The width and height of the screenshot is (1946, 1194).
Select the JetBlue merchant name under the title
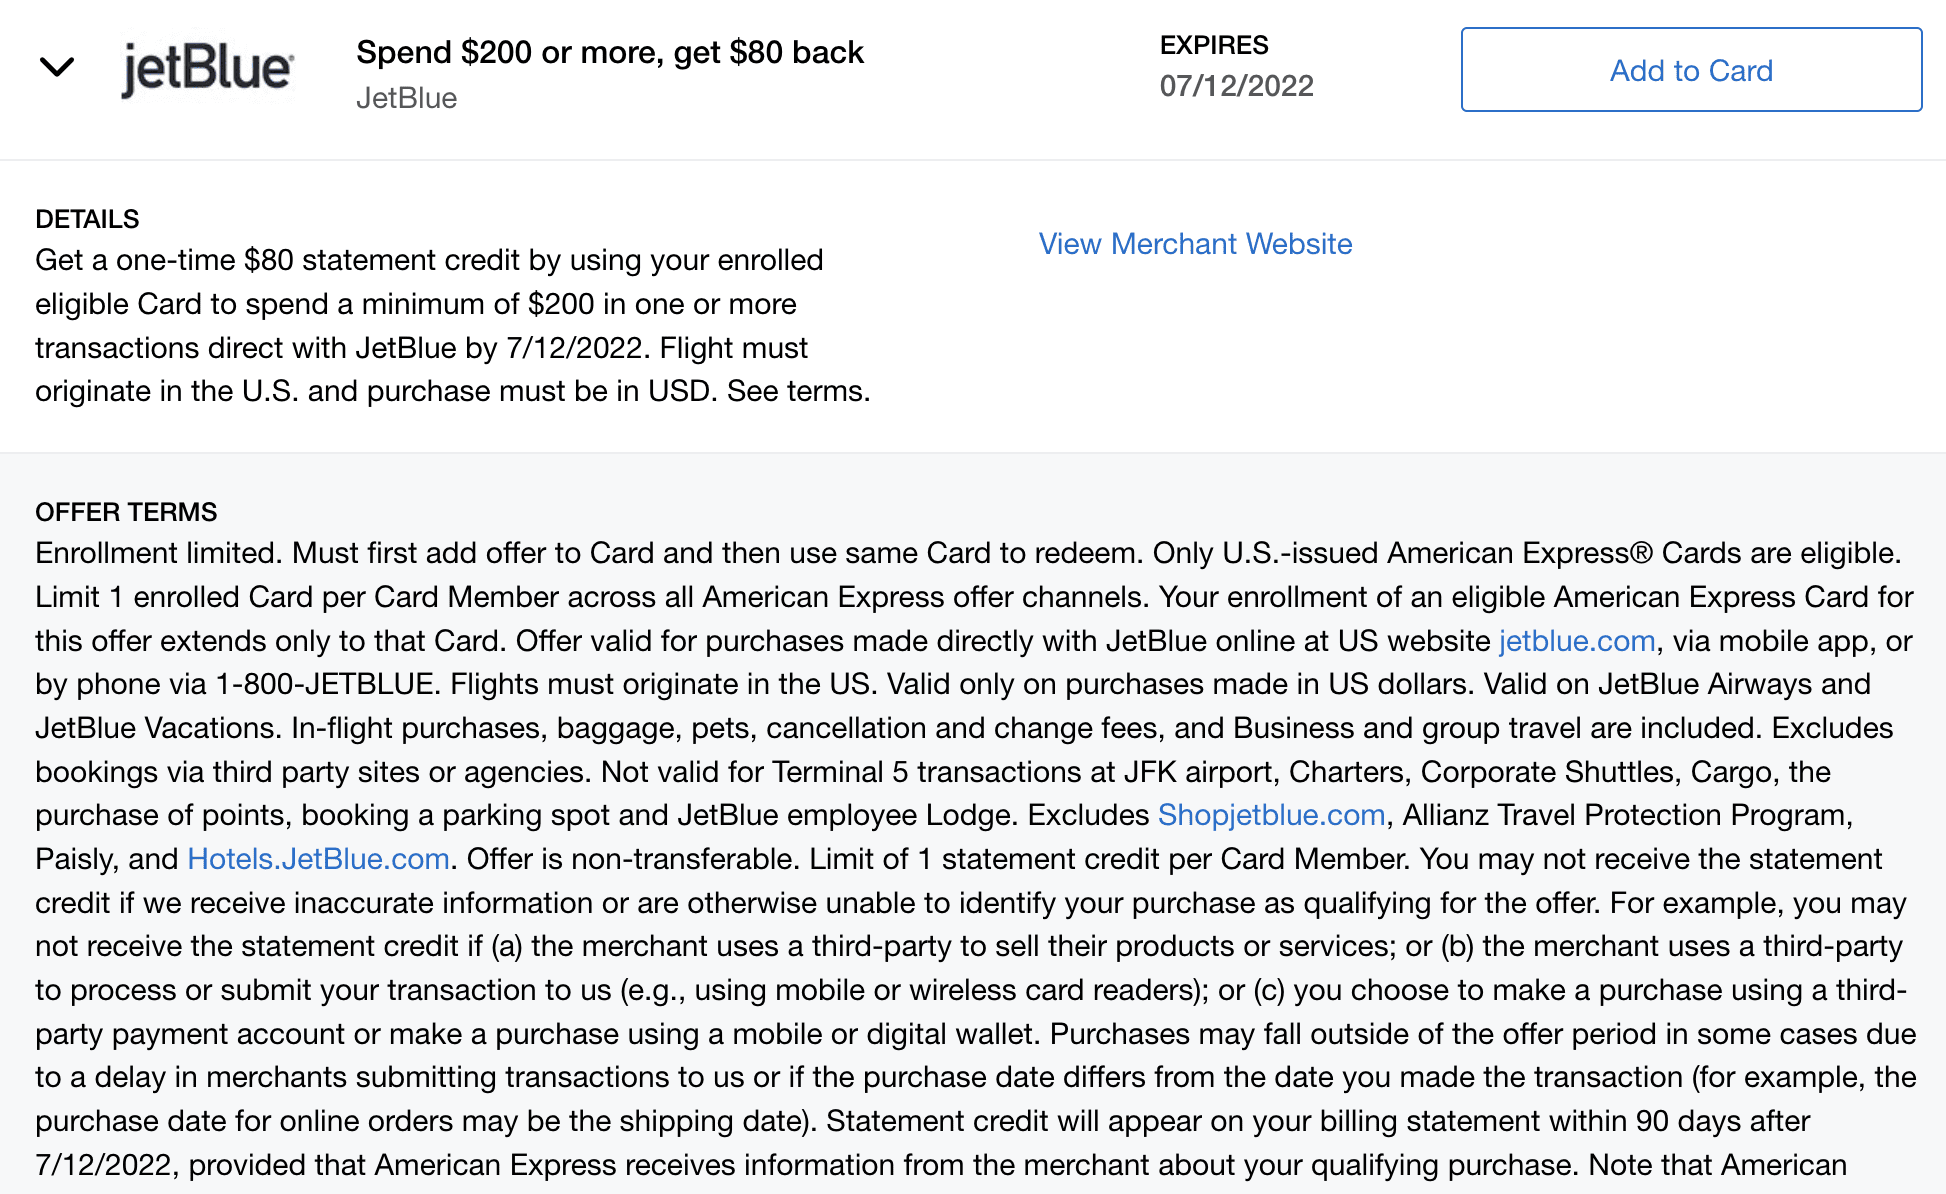coord(406,98)
